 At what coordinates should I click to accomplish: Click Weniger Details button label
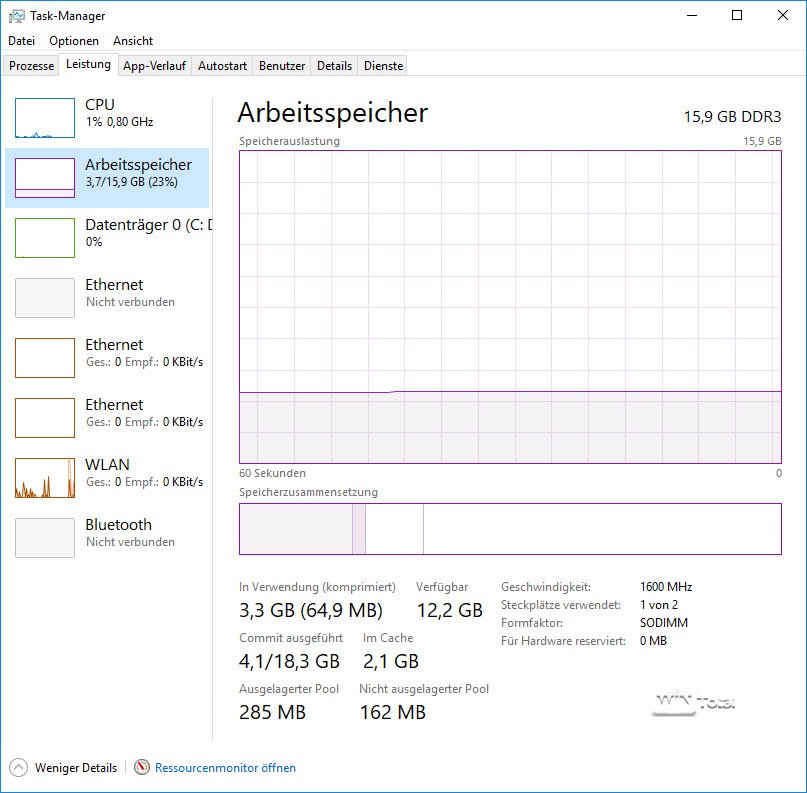click(76, 768)
